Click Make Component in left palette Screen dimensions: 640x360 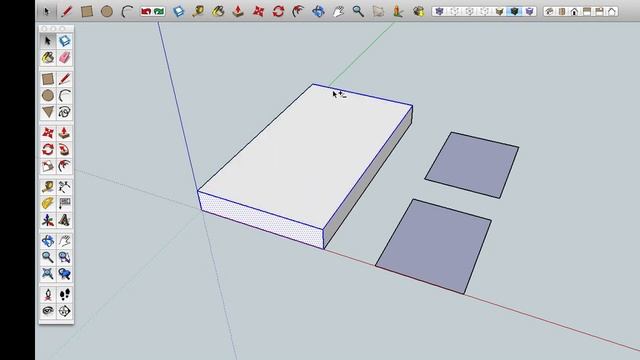tap(64, 41)
